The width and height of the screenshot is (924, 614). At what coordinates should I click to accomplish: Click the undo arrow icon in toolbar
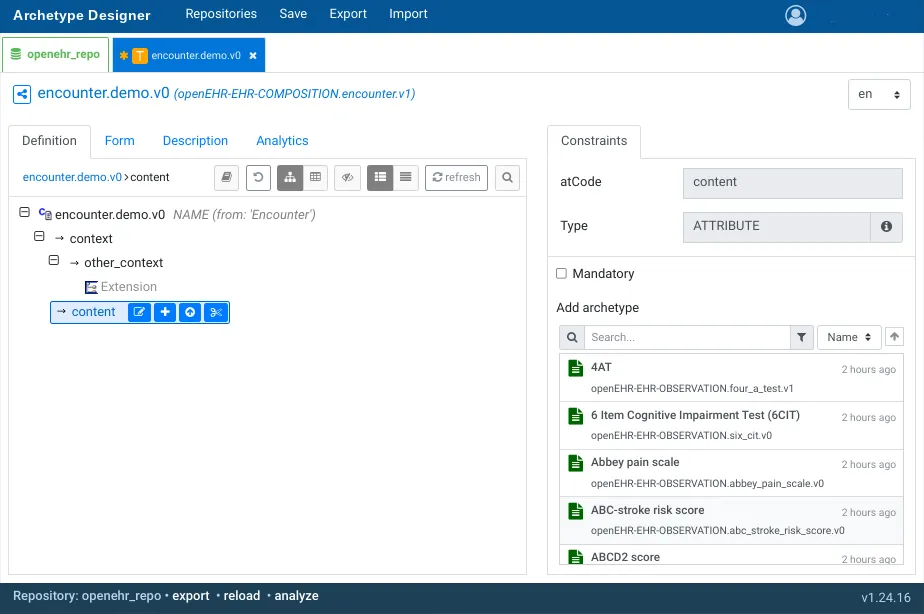coord(258,177)
